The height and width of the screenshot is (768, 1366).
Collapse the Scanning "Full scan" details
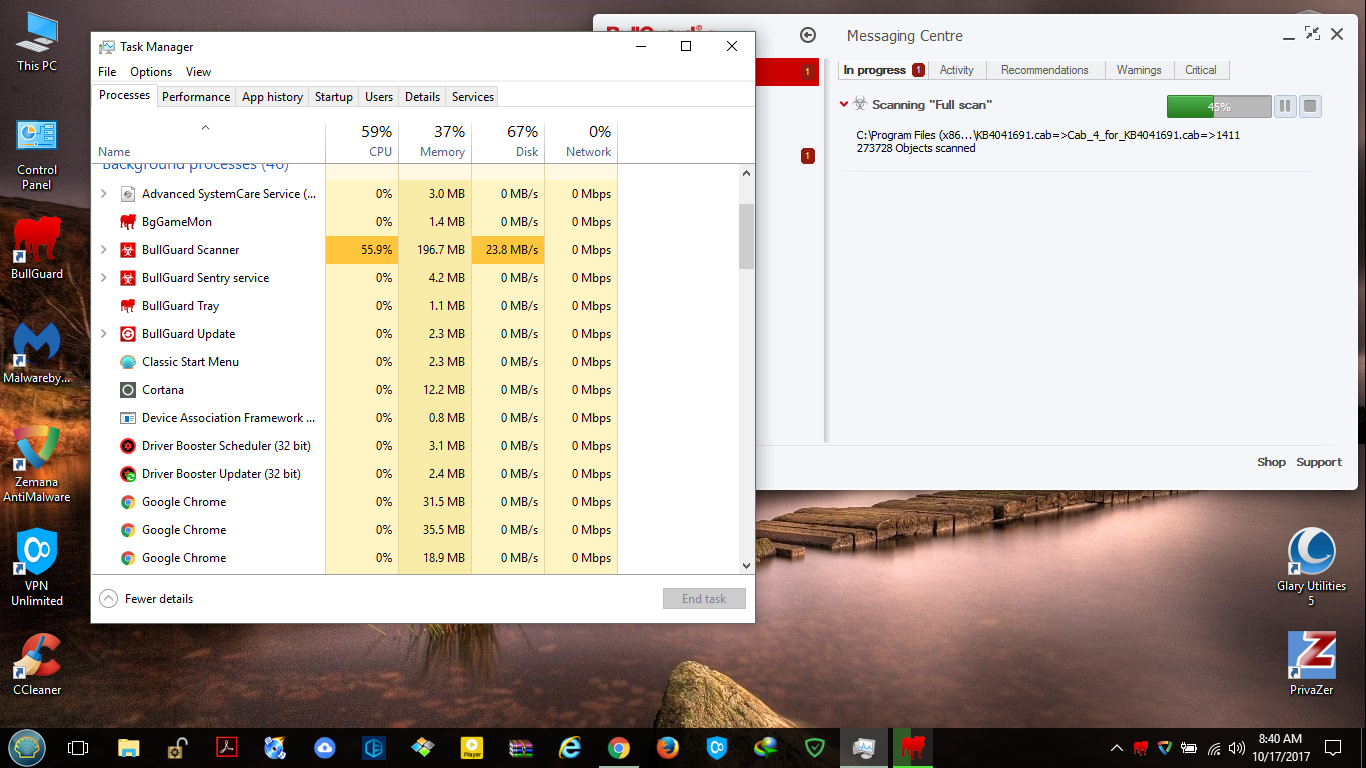click(844, 104)
